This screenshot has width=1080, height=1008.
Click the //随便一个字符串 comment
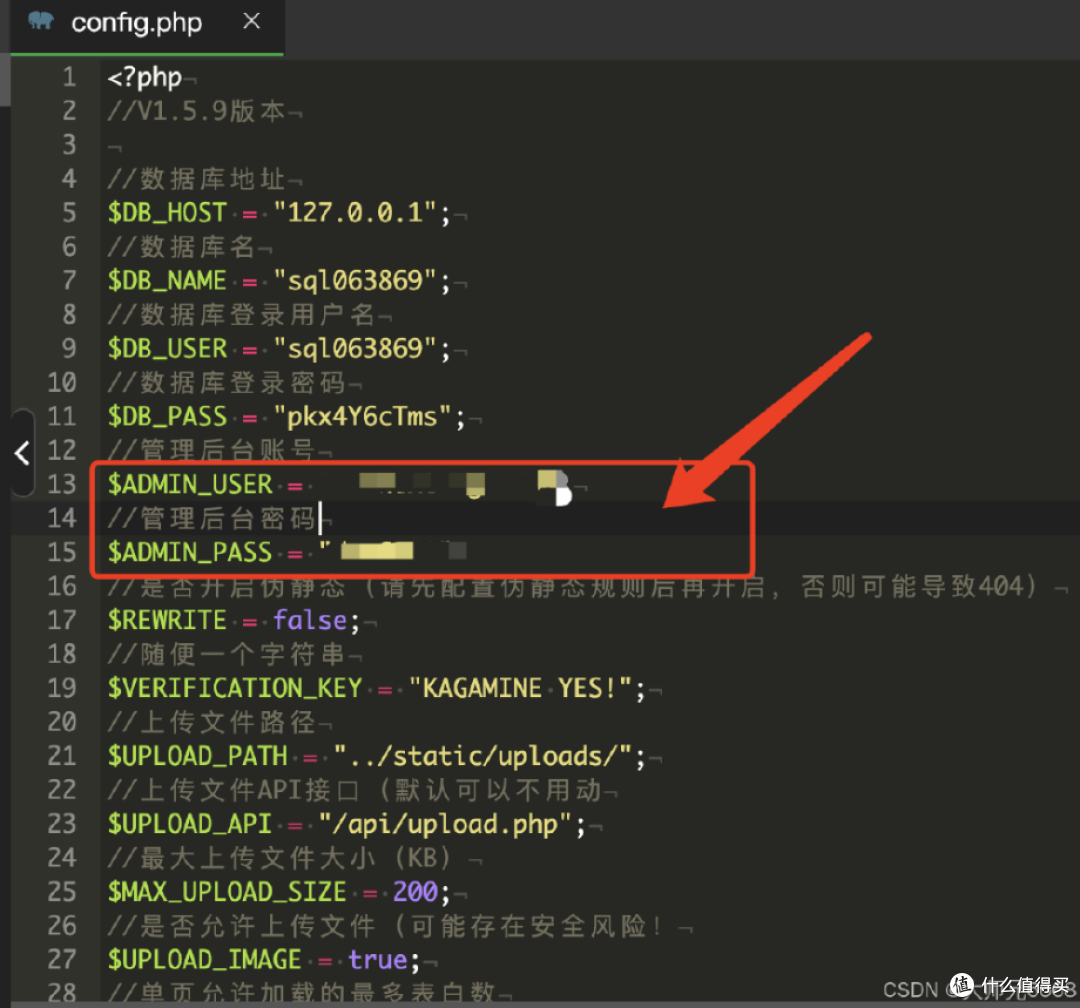point(227,655)
